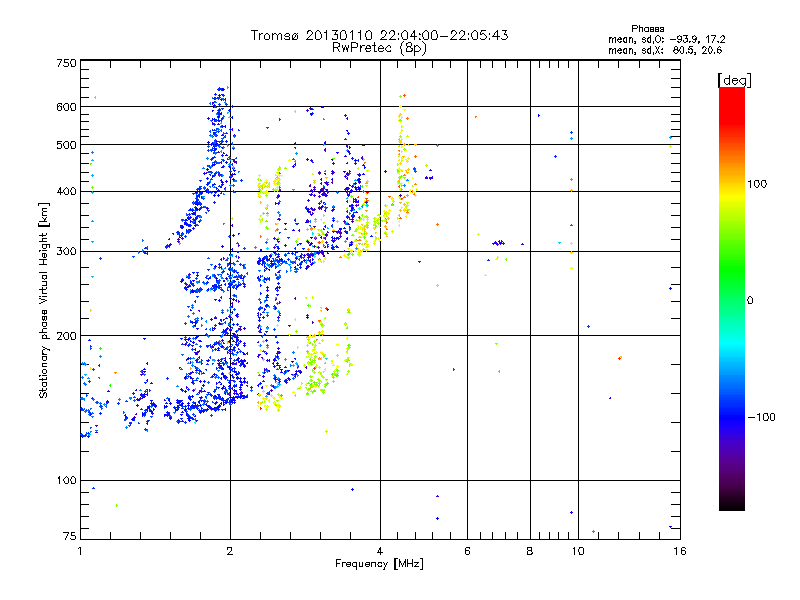The width and height of the screenshot is (800, 600).
Task: Click the 'Stationary phase Virtual Height [km]' axis label
Action: click(44, 301)
